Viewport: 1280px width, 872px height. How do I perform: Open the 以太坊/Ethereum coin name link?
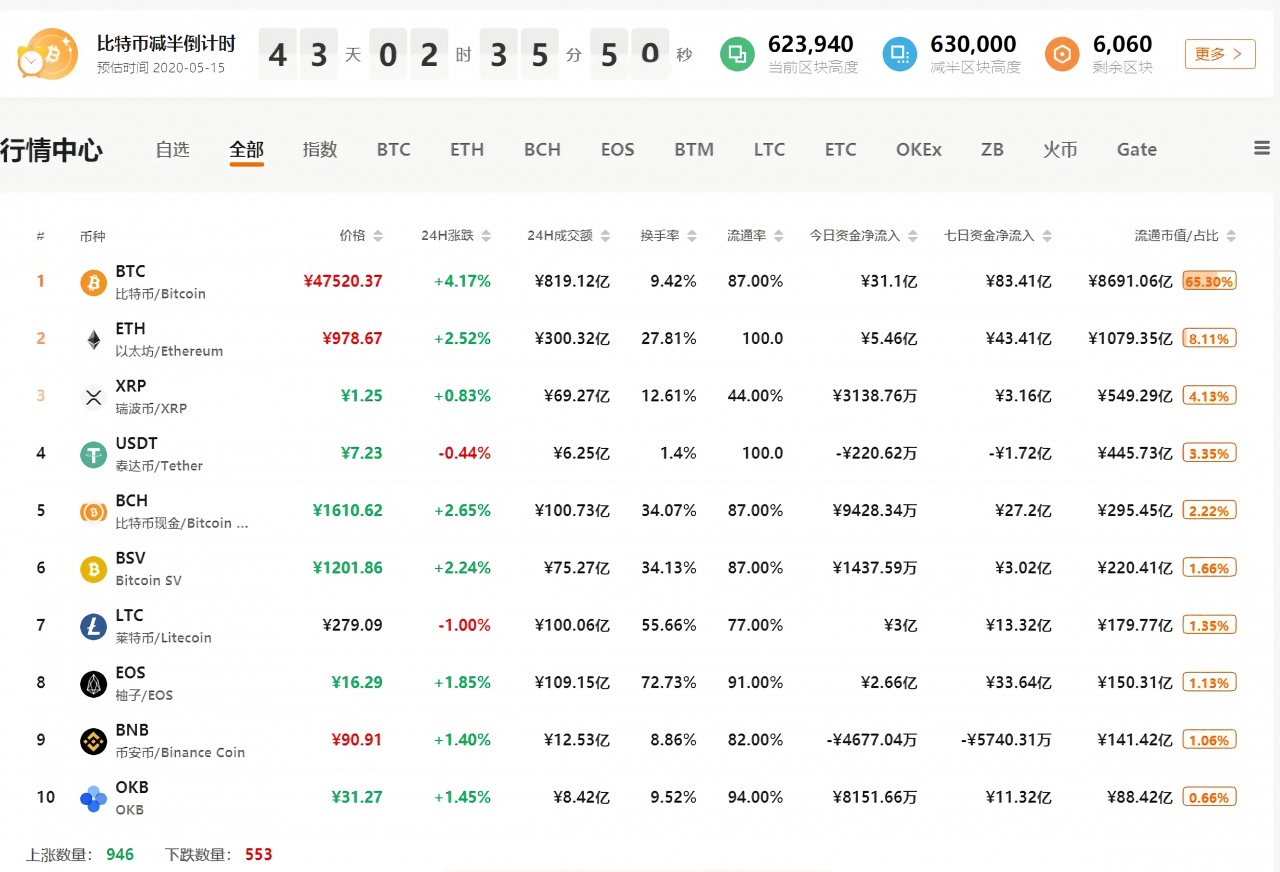coord(170,351)
